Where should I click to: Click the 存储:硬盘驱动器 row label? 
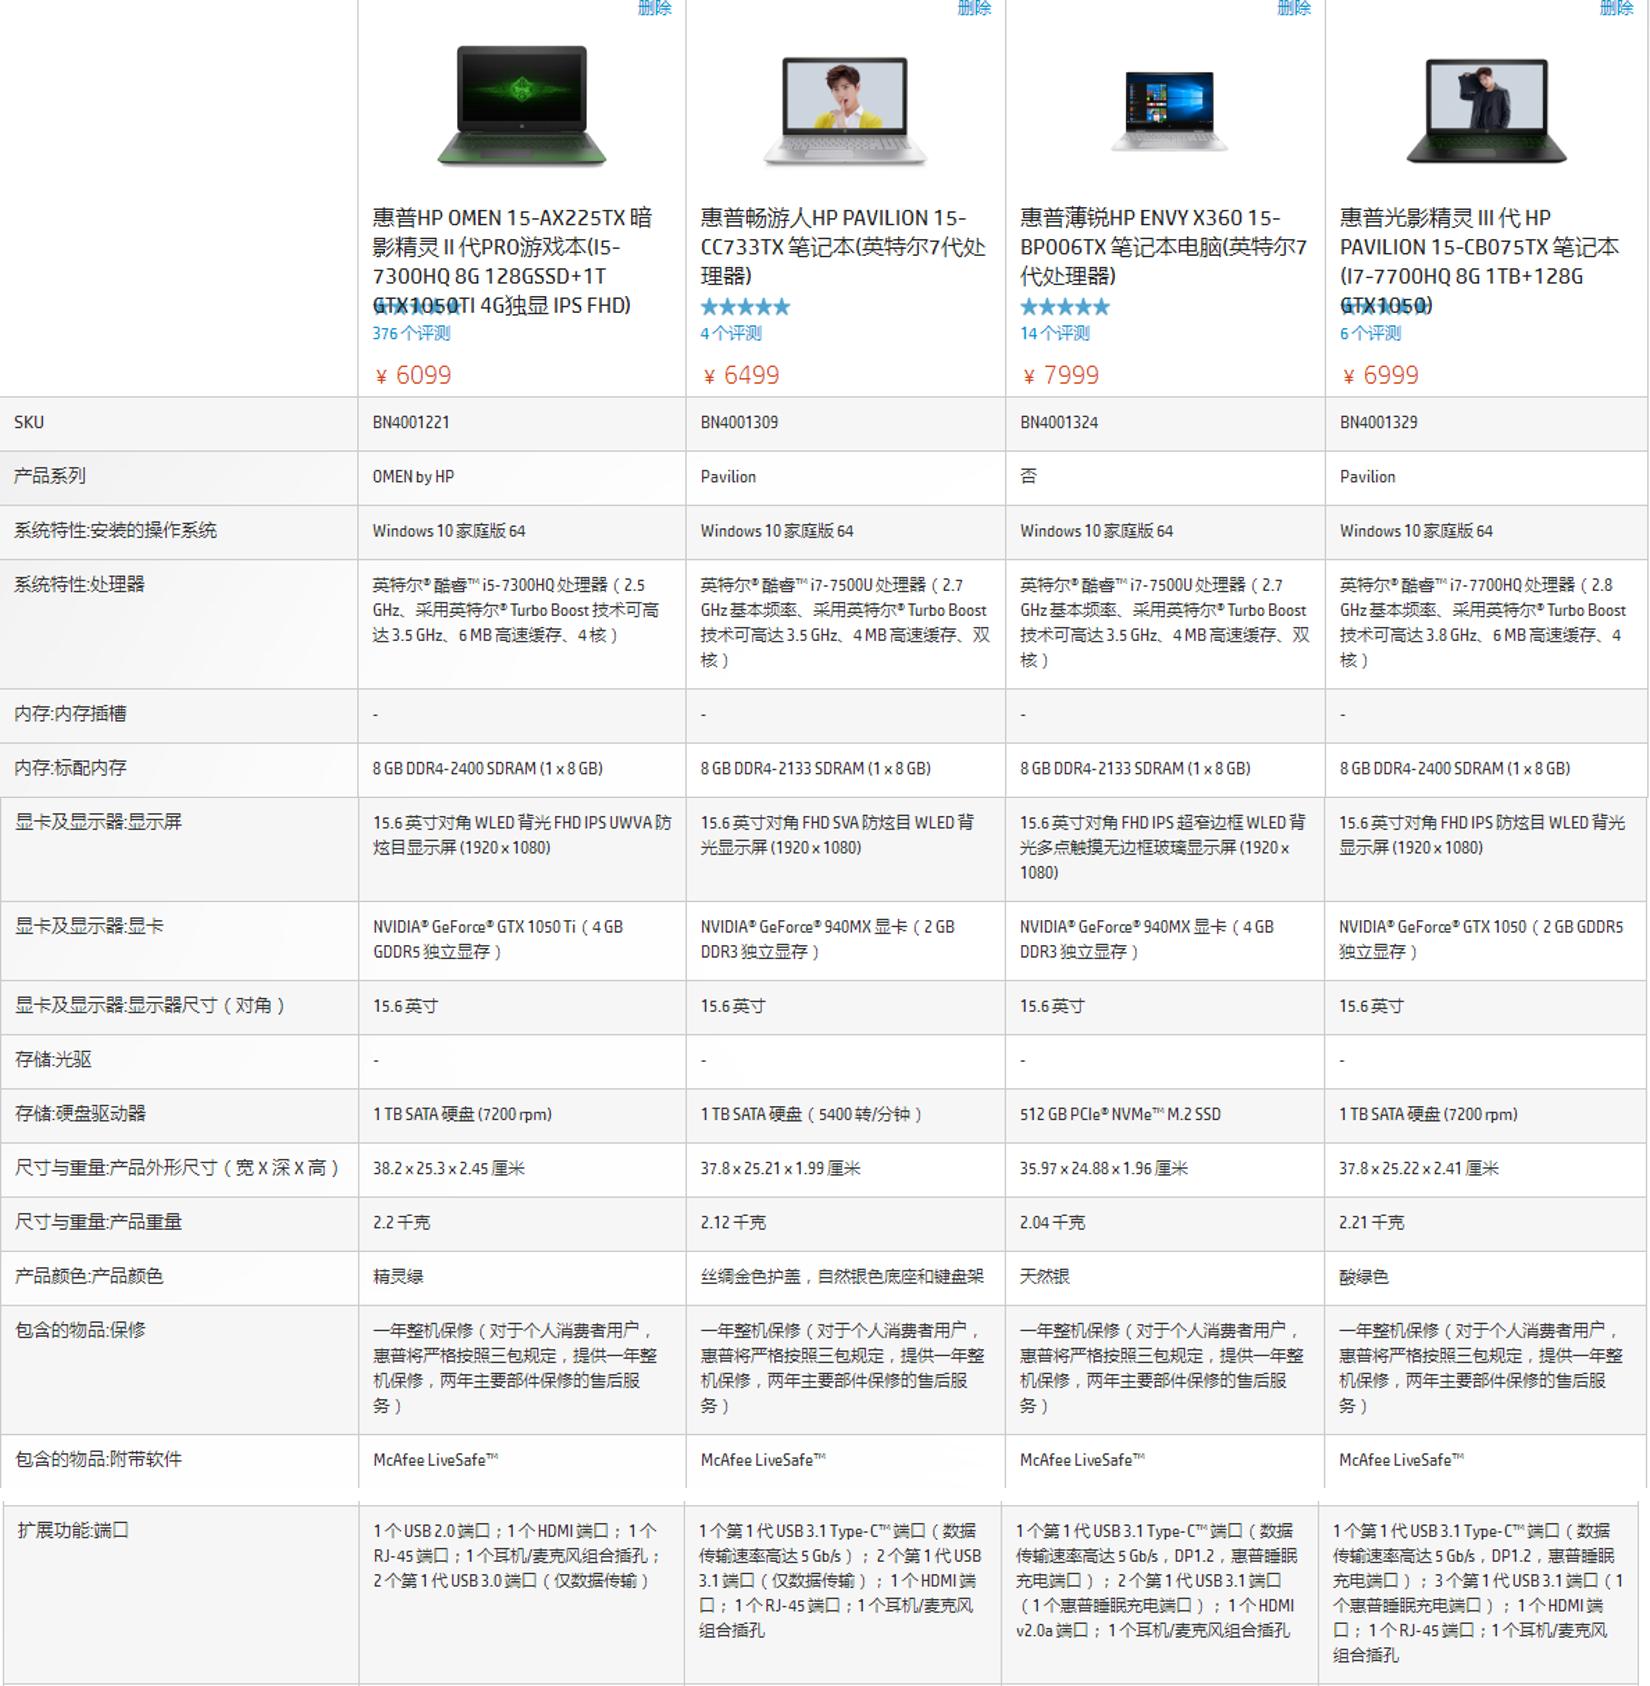[x=80, y=1113]
